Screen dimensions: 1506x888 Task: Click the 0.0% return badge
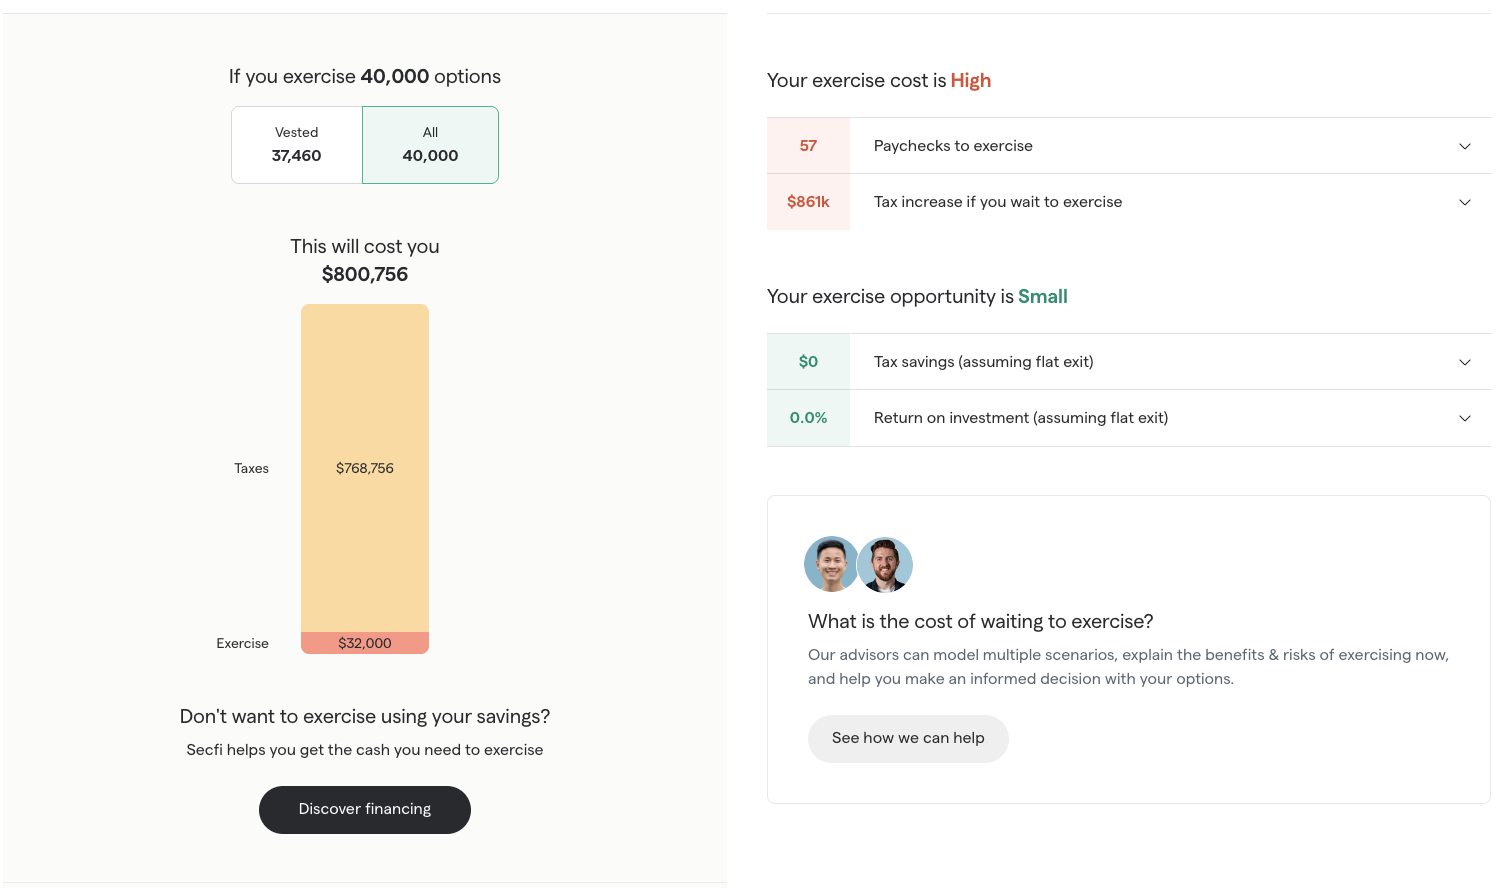(x=808, y=418)
